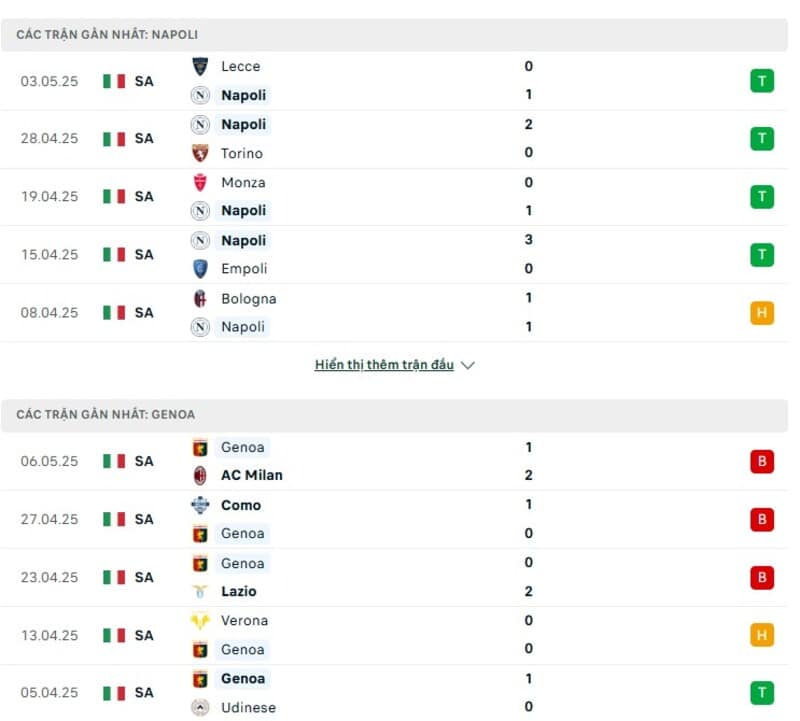Click the Lecce club crest icon
The image size is (800, 721).
point(200,66)
